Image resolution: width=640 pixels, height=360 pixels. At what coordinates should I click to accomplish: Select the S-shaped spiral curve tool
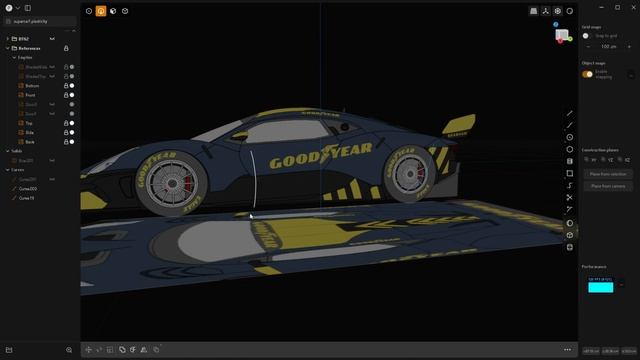click(x=570, y=185)
